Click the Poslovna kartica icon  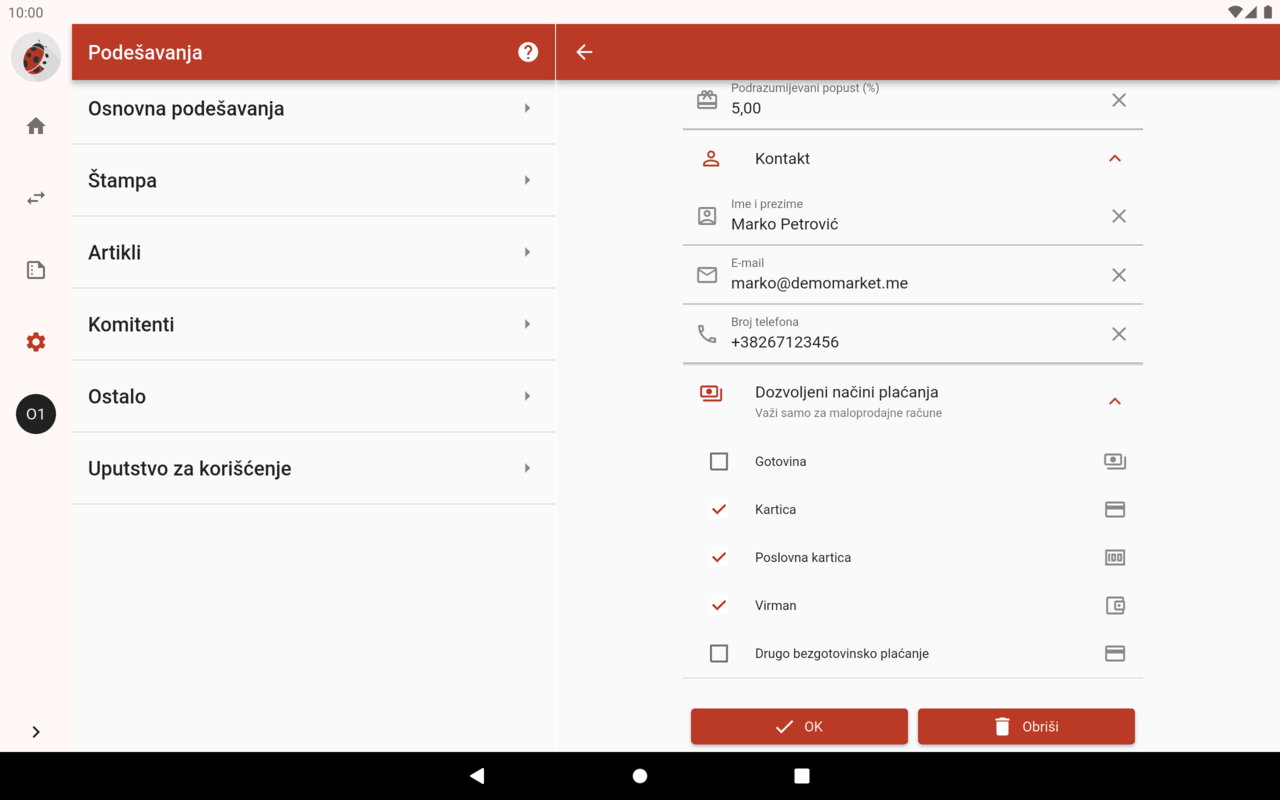(1115, 557)
